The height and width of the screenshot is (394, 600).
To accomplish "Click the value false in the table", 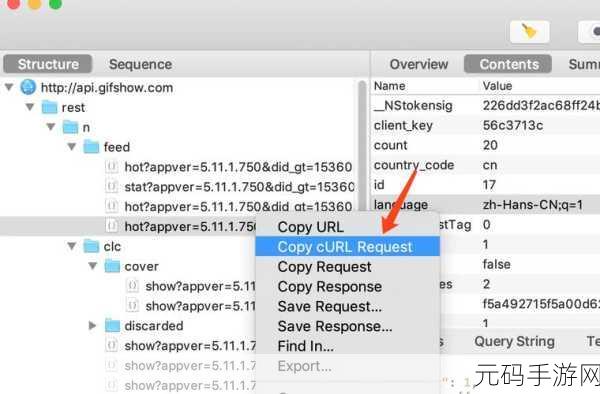I will (x=496, y=264).
